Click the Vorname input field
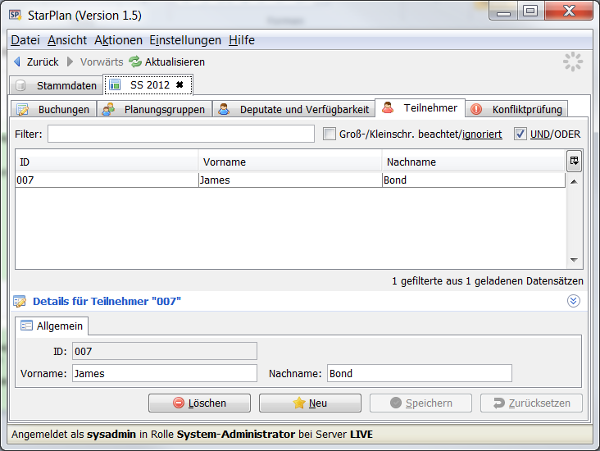600x451 pixels. [165, 373]
